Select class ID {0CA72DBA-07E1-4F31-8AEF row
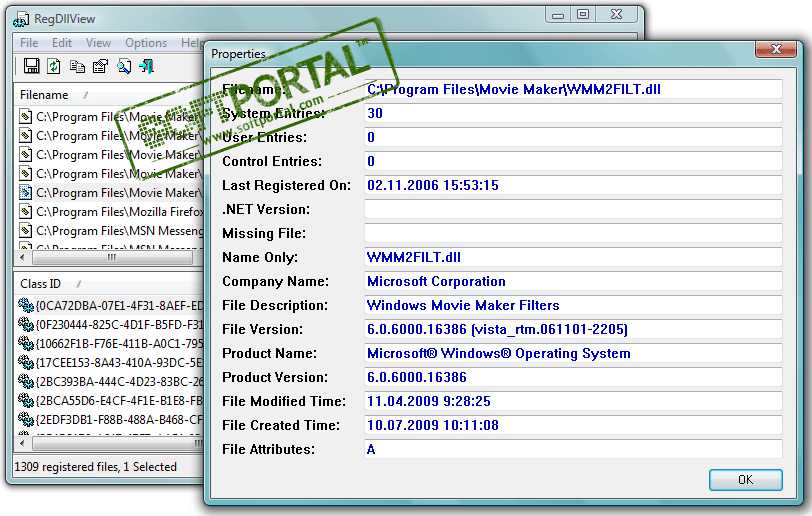 point(111,306)
